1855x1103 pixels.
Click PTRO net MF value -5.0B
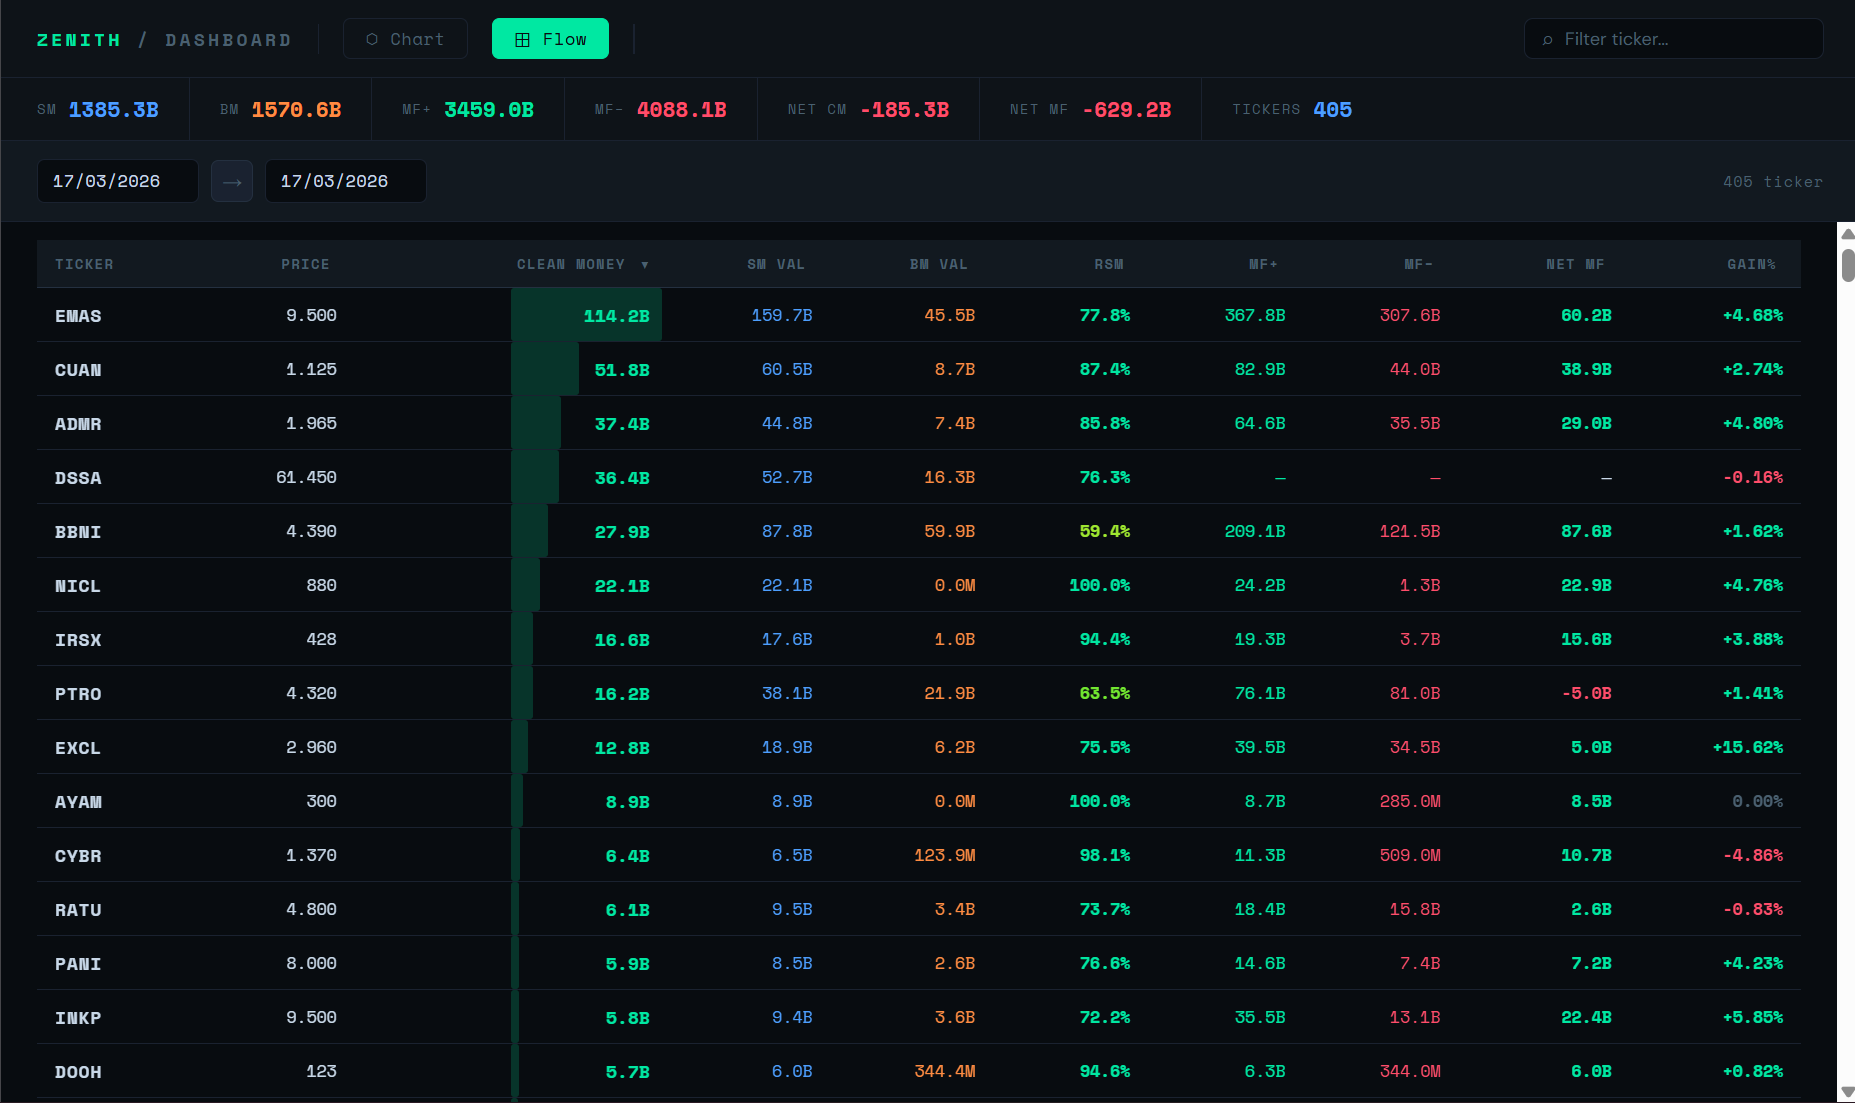point(1586,693)
